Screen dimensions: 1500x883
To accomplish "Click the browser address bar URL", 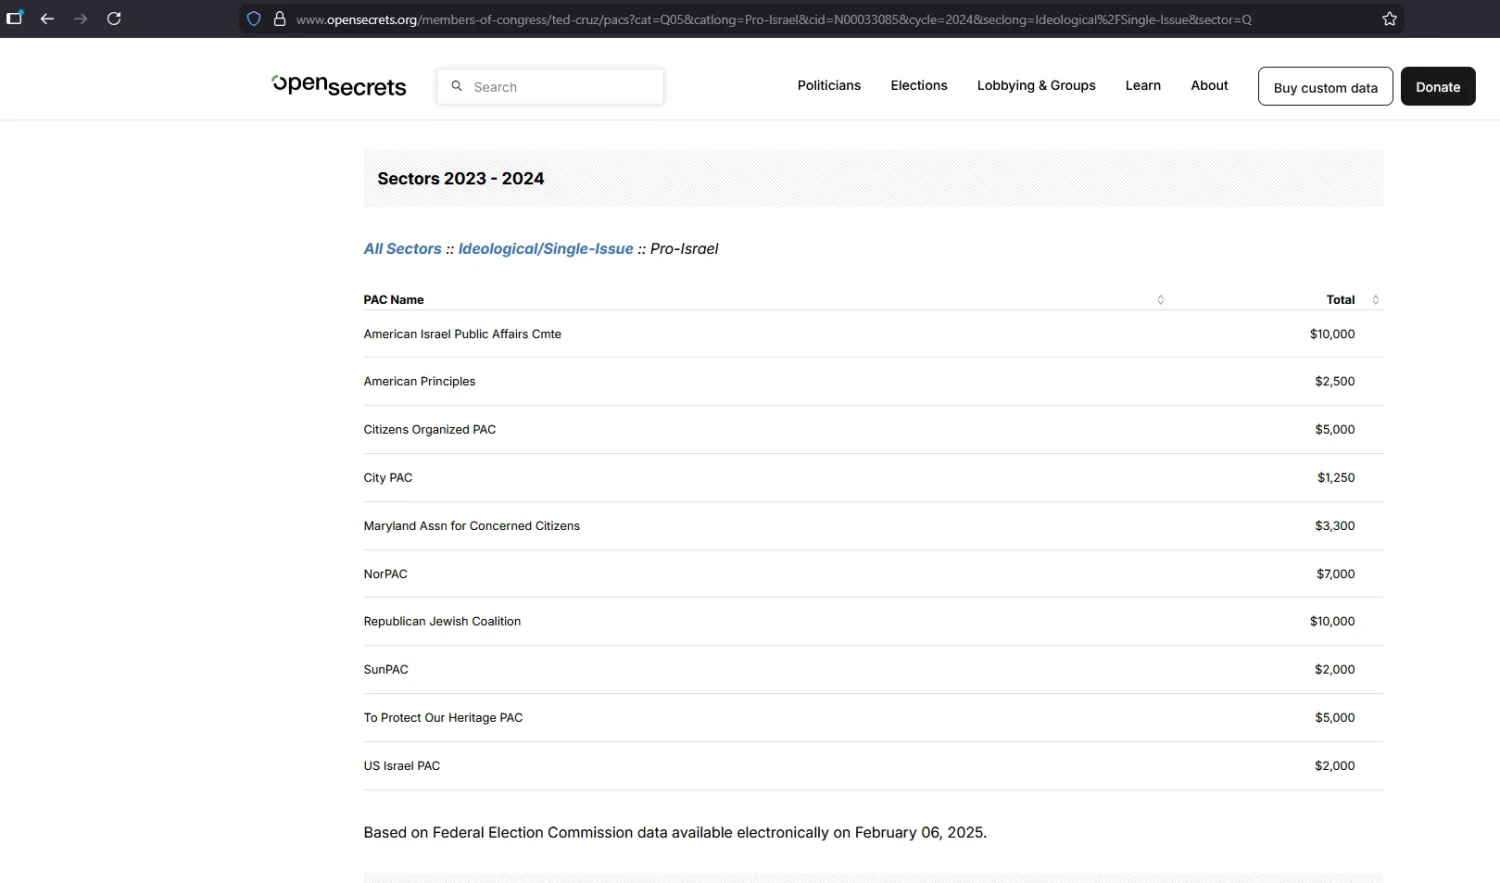I will tap(773, 19).
